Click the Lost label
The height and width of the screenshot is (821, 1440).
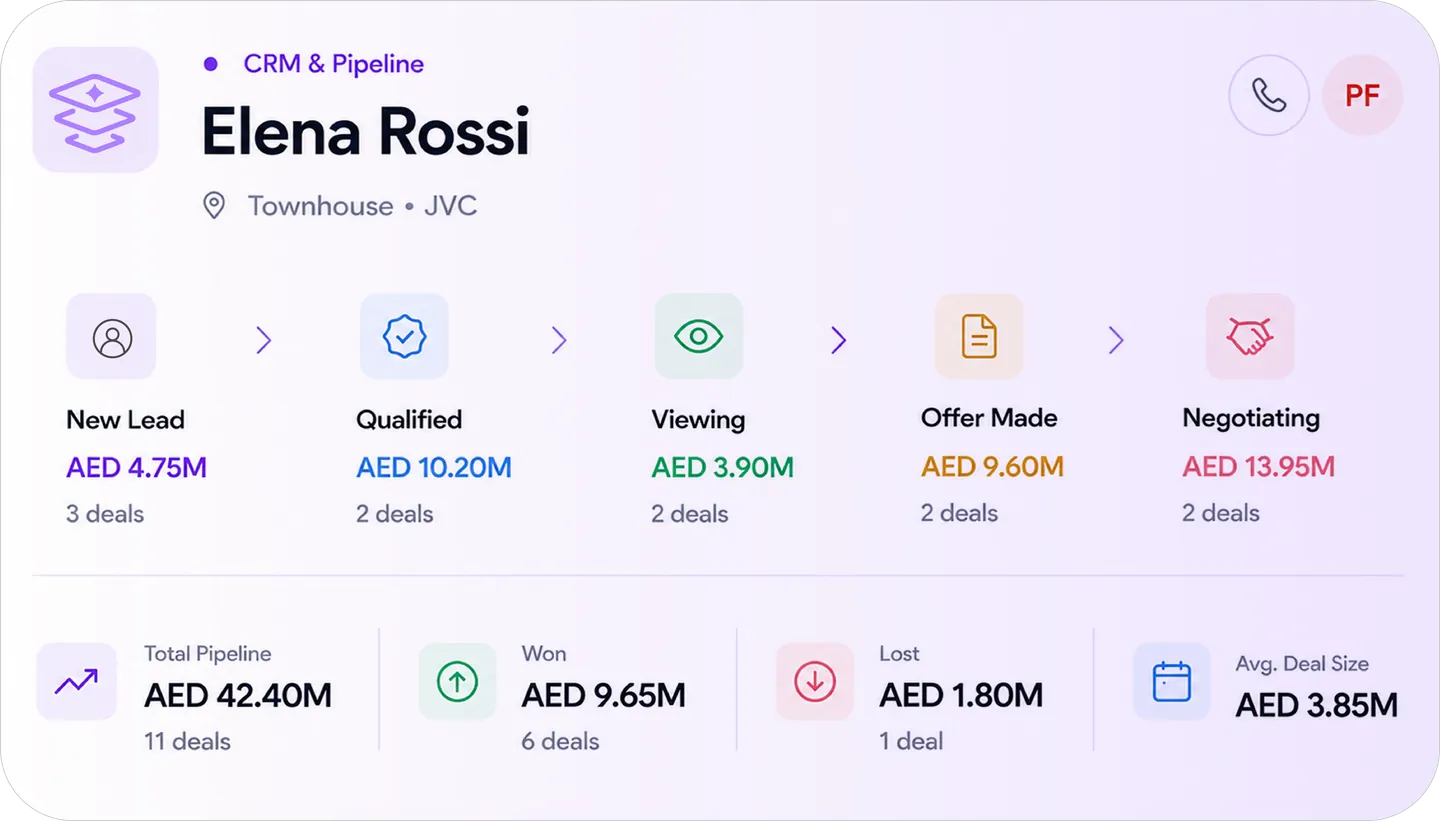pyautogui.click(x=899, y=654)
